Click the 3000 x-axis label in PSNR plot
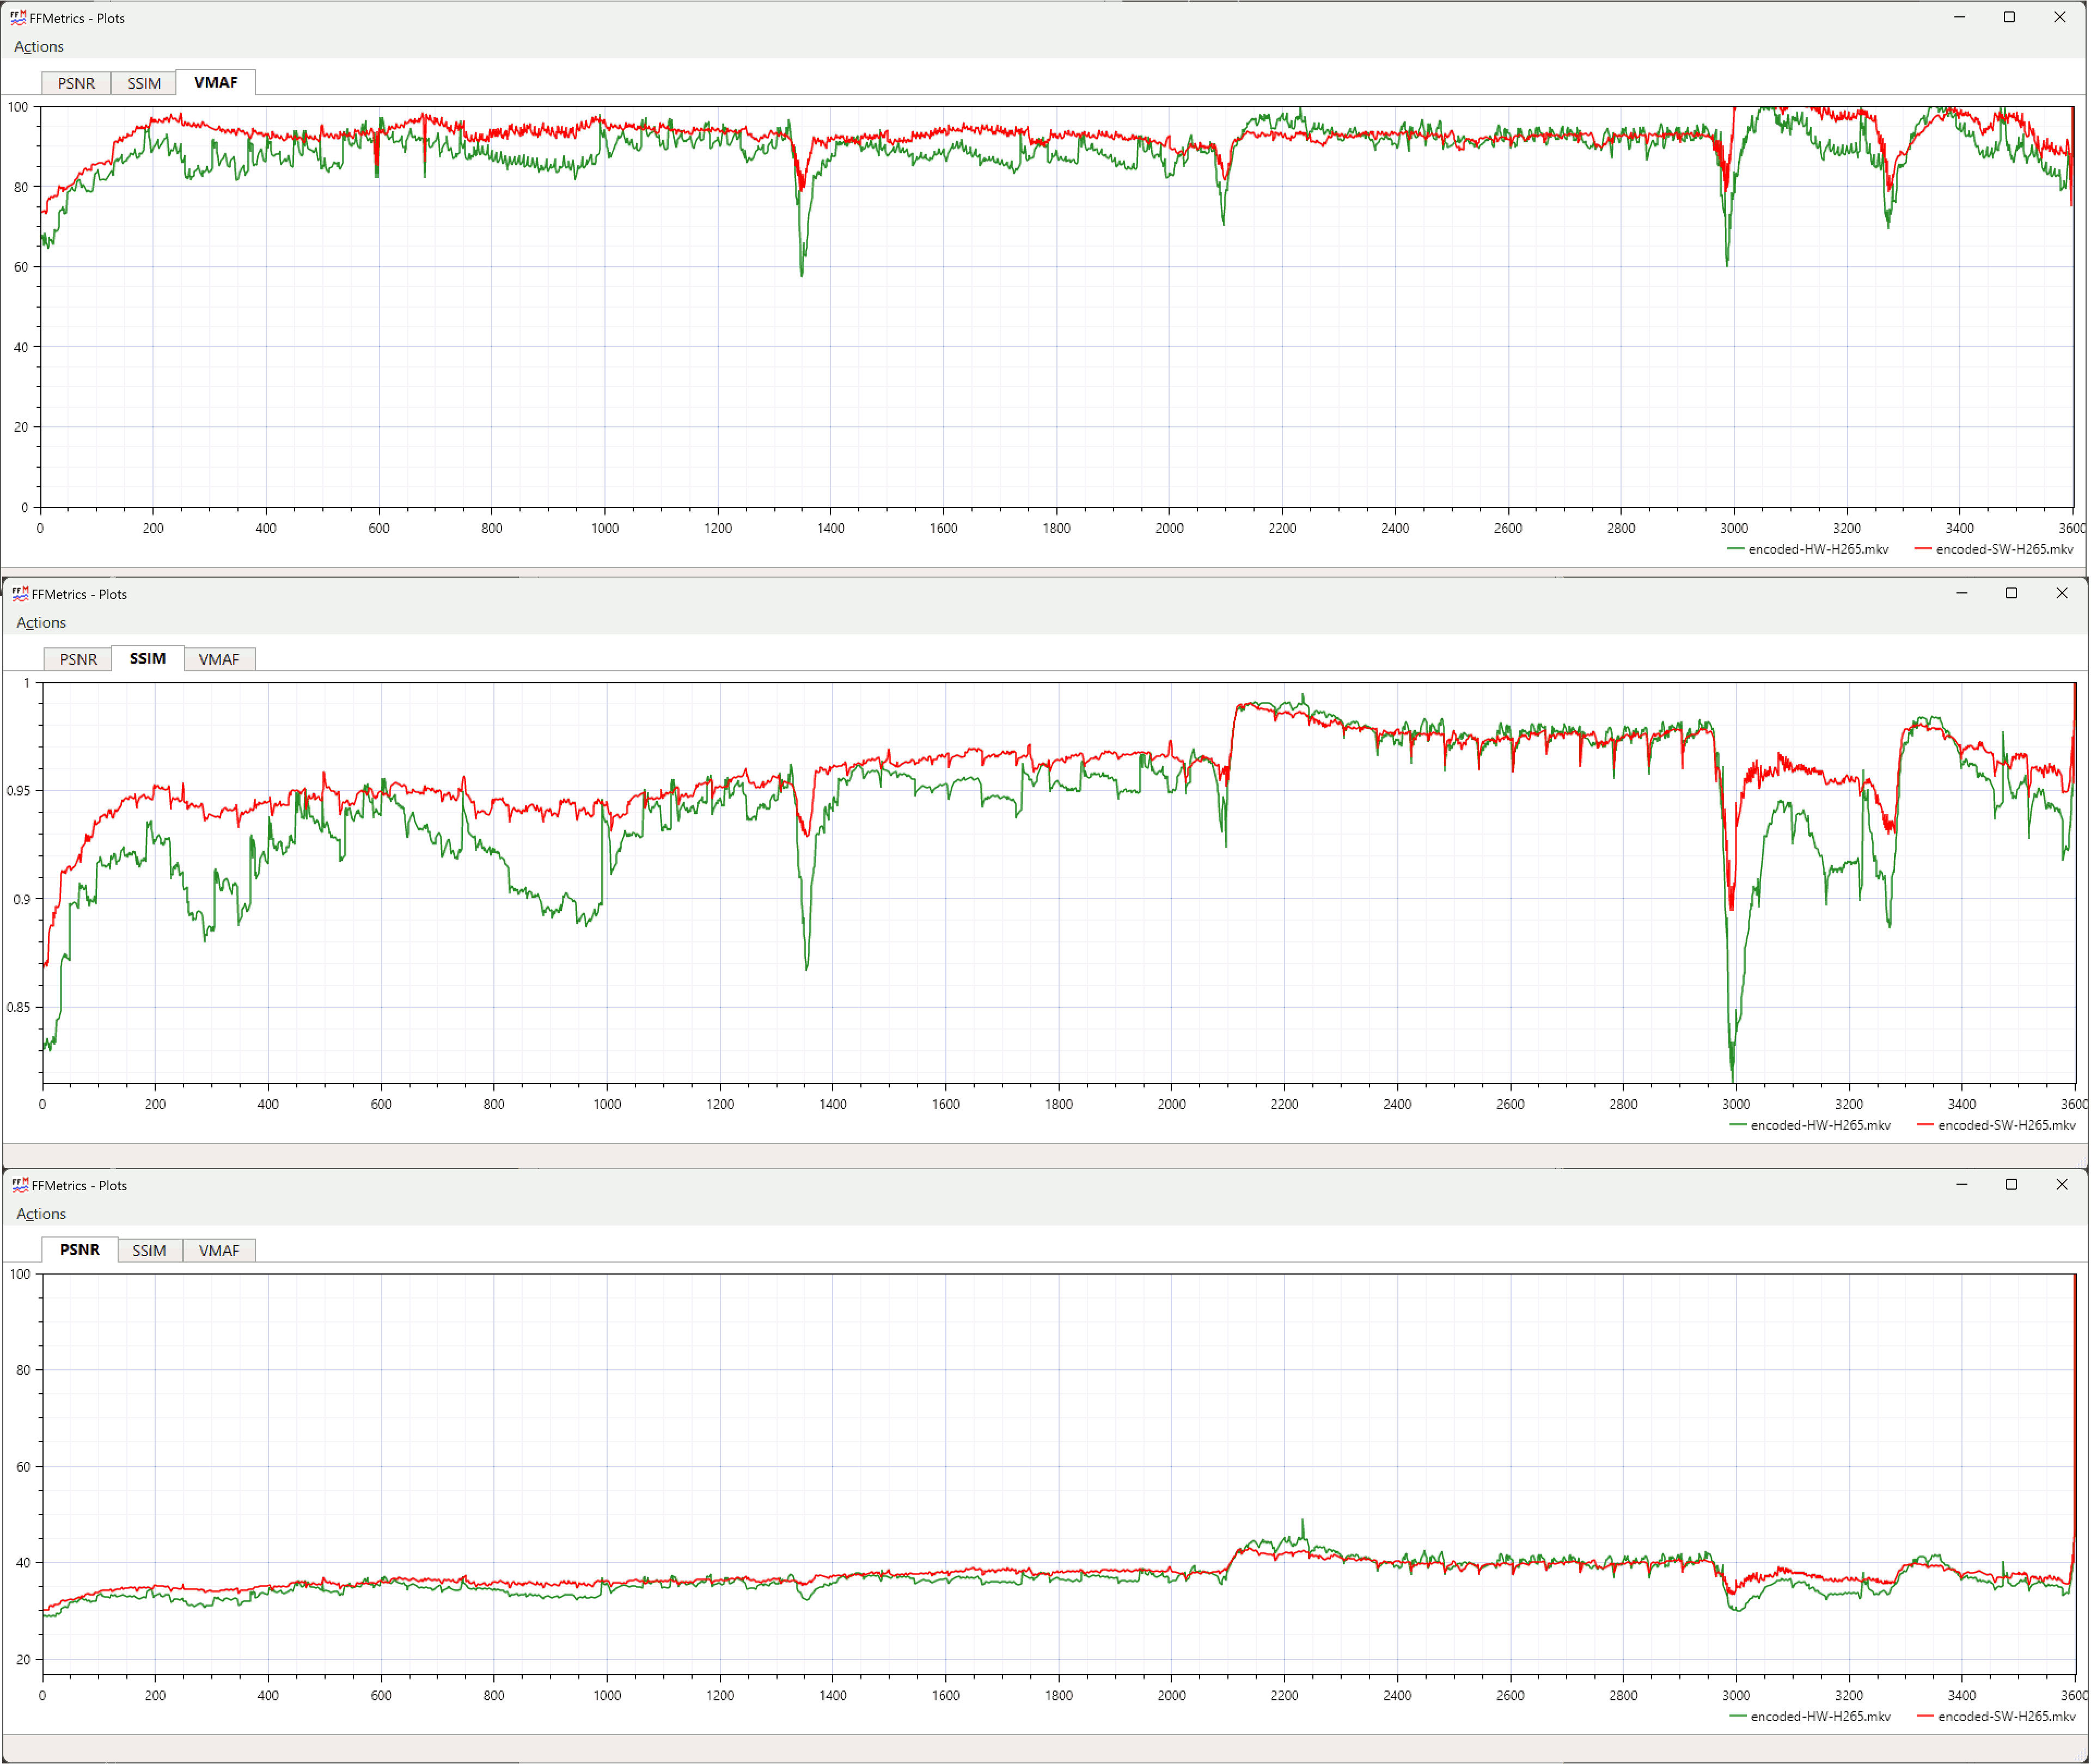 click(x=1736, y=1695)
